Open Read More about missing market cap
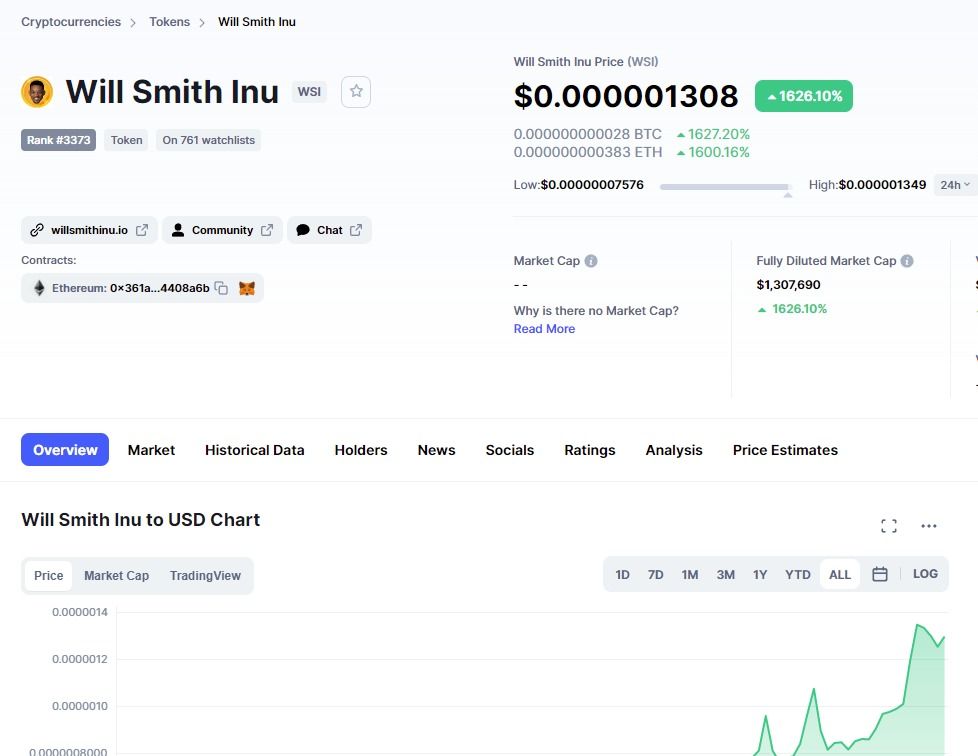Image resolution: width=978 pixels, height=756 pixels. (544, 329)
